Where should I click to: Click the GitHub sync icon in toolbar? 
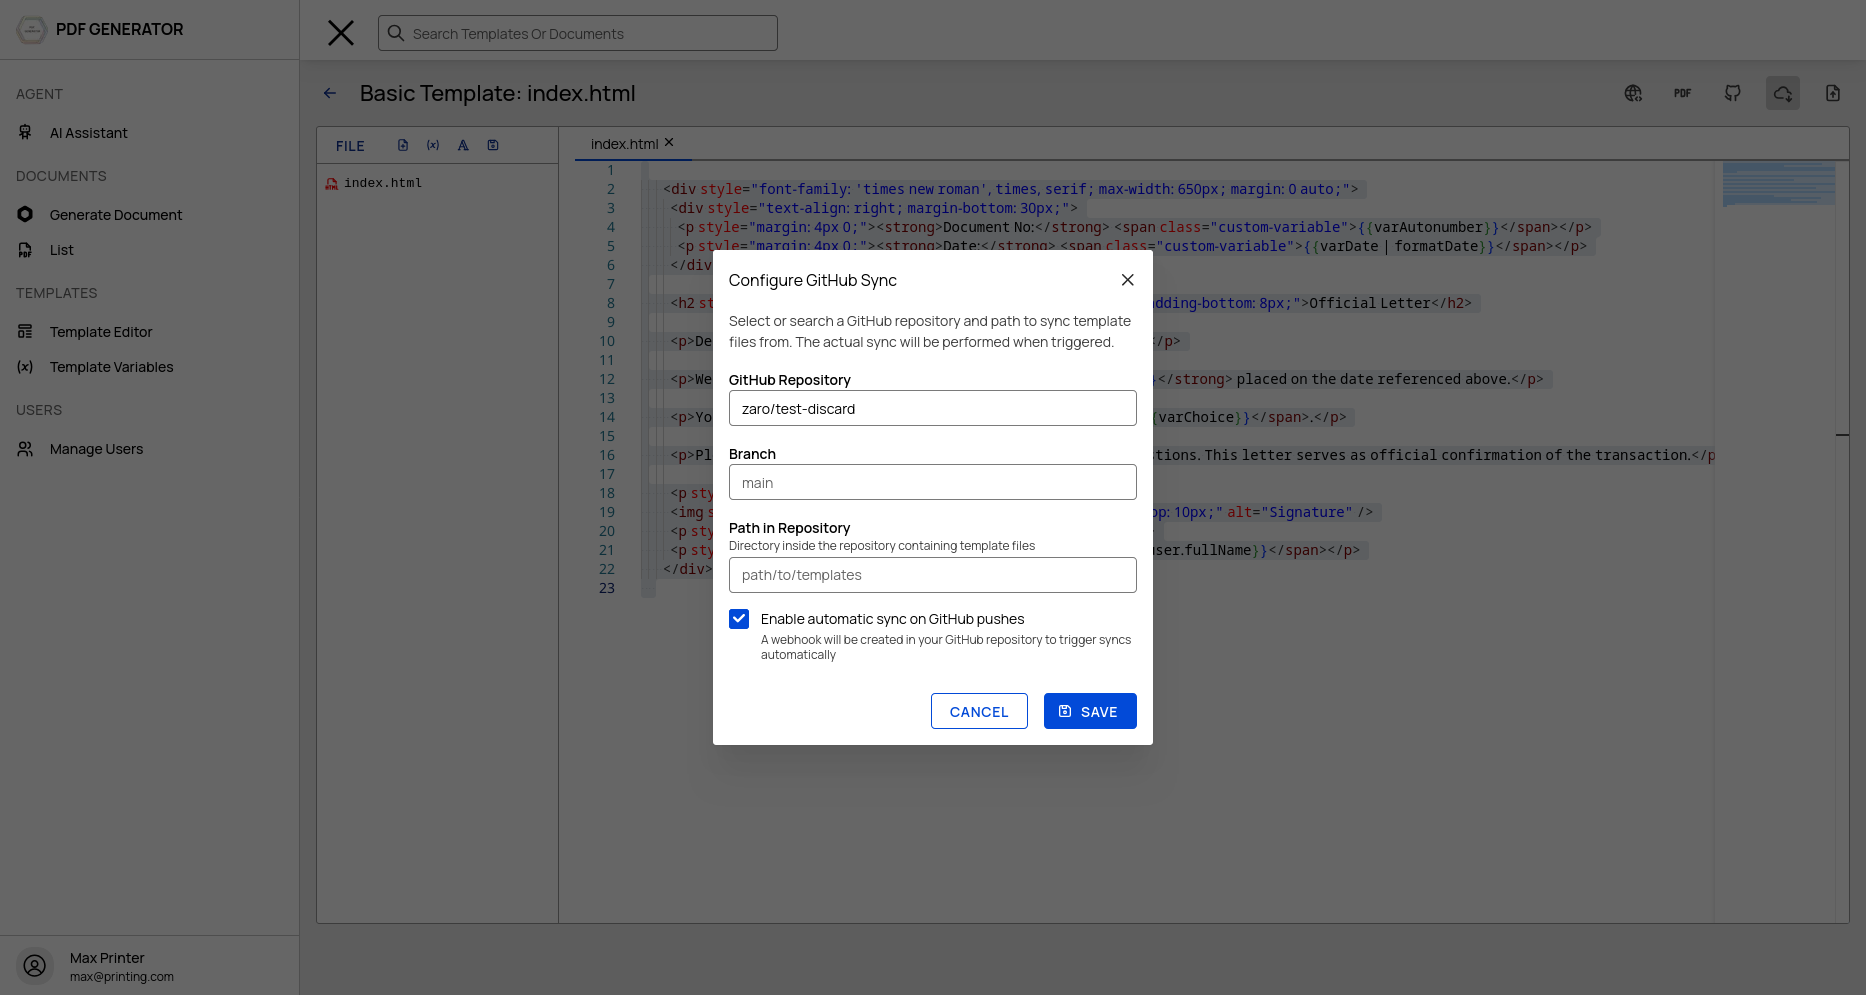tap(1733, 93)
